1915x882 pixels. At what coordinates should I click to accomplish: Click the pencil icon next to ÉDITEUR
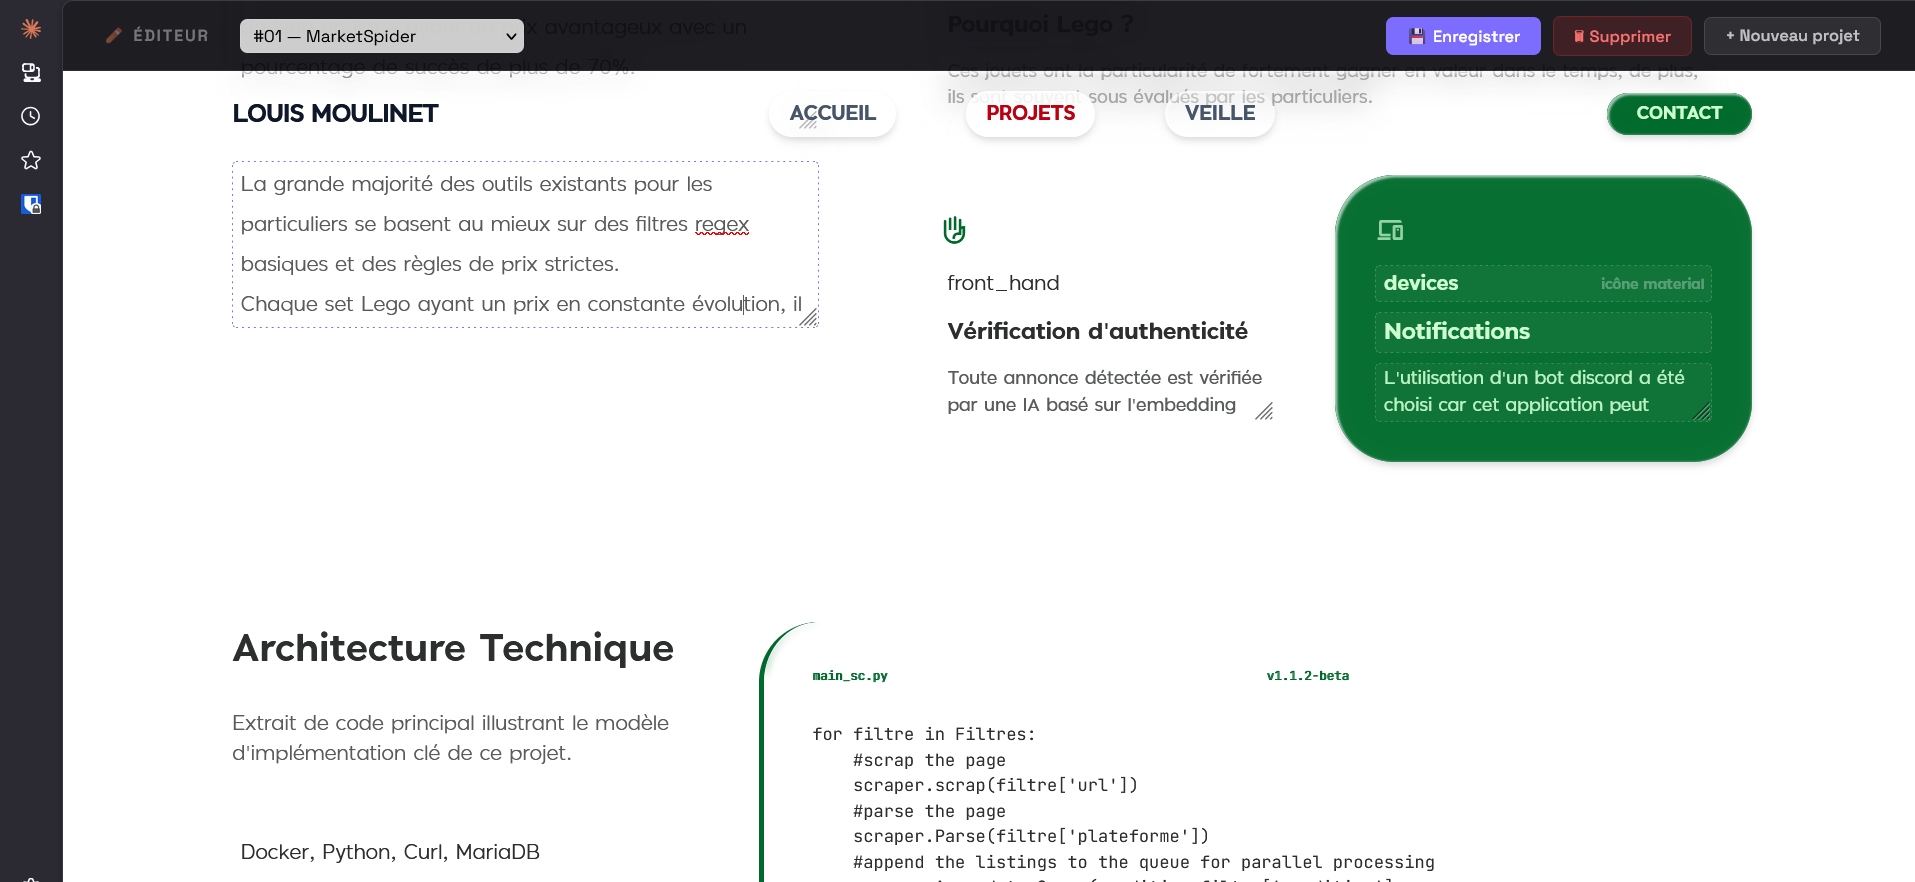tap(114, 36)
